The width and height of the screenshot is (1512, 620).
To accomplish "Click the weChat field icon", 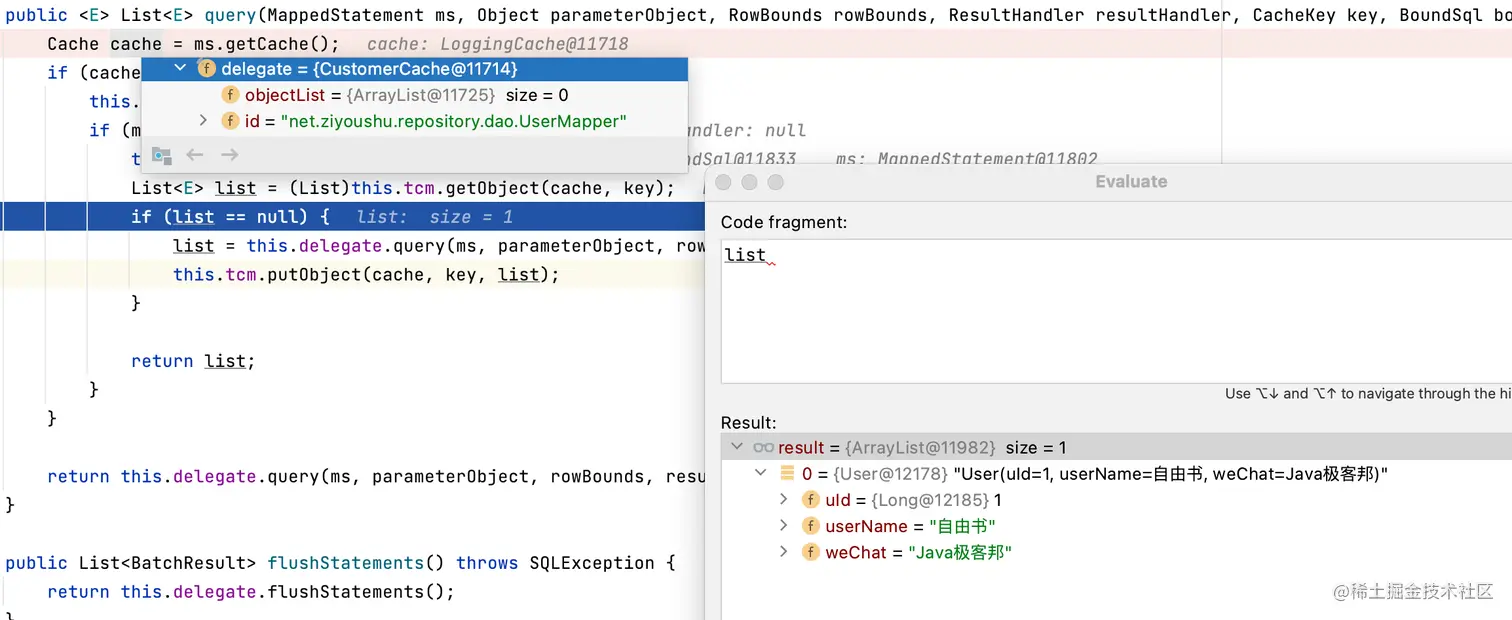I will point(811,551).
